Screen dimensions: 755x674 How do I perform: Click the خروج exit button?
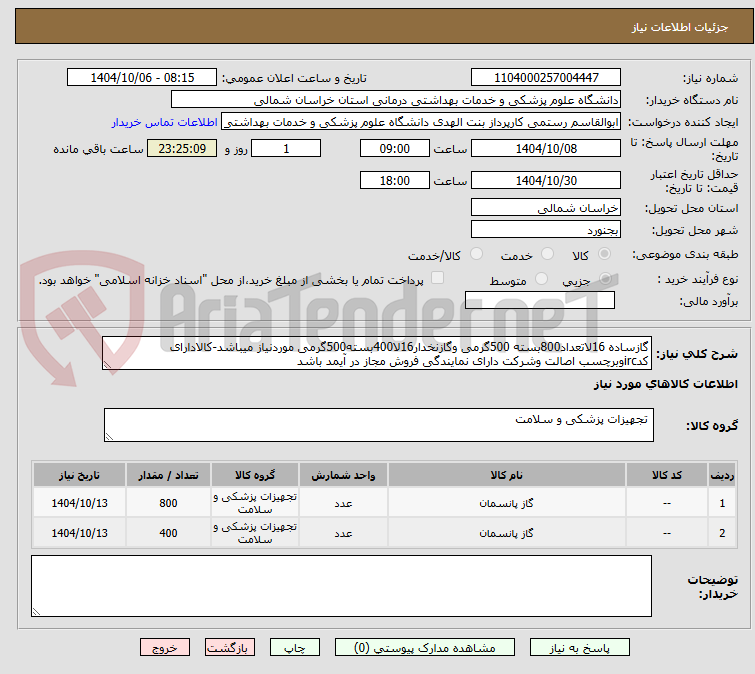tap(165, 648)
